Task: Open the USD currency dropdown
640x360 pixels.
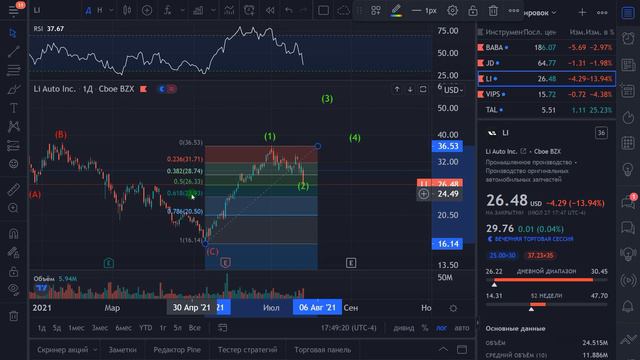Action: 453,90
